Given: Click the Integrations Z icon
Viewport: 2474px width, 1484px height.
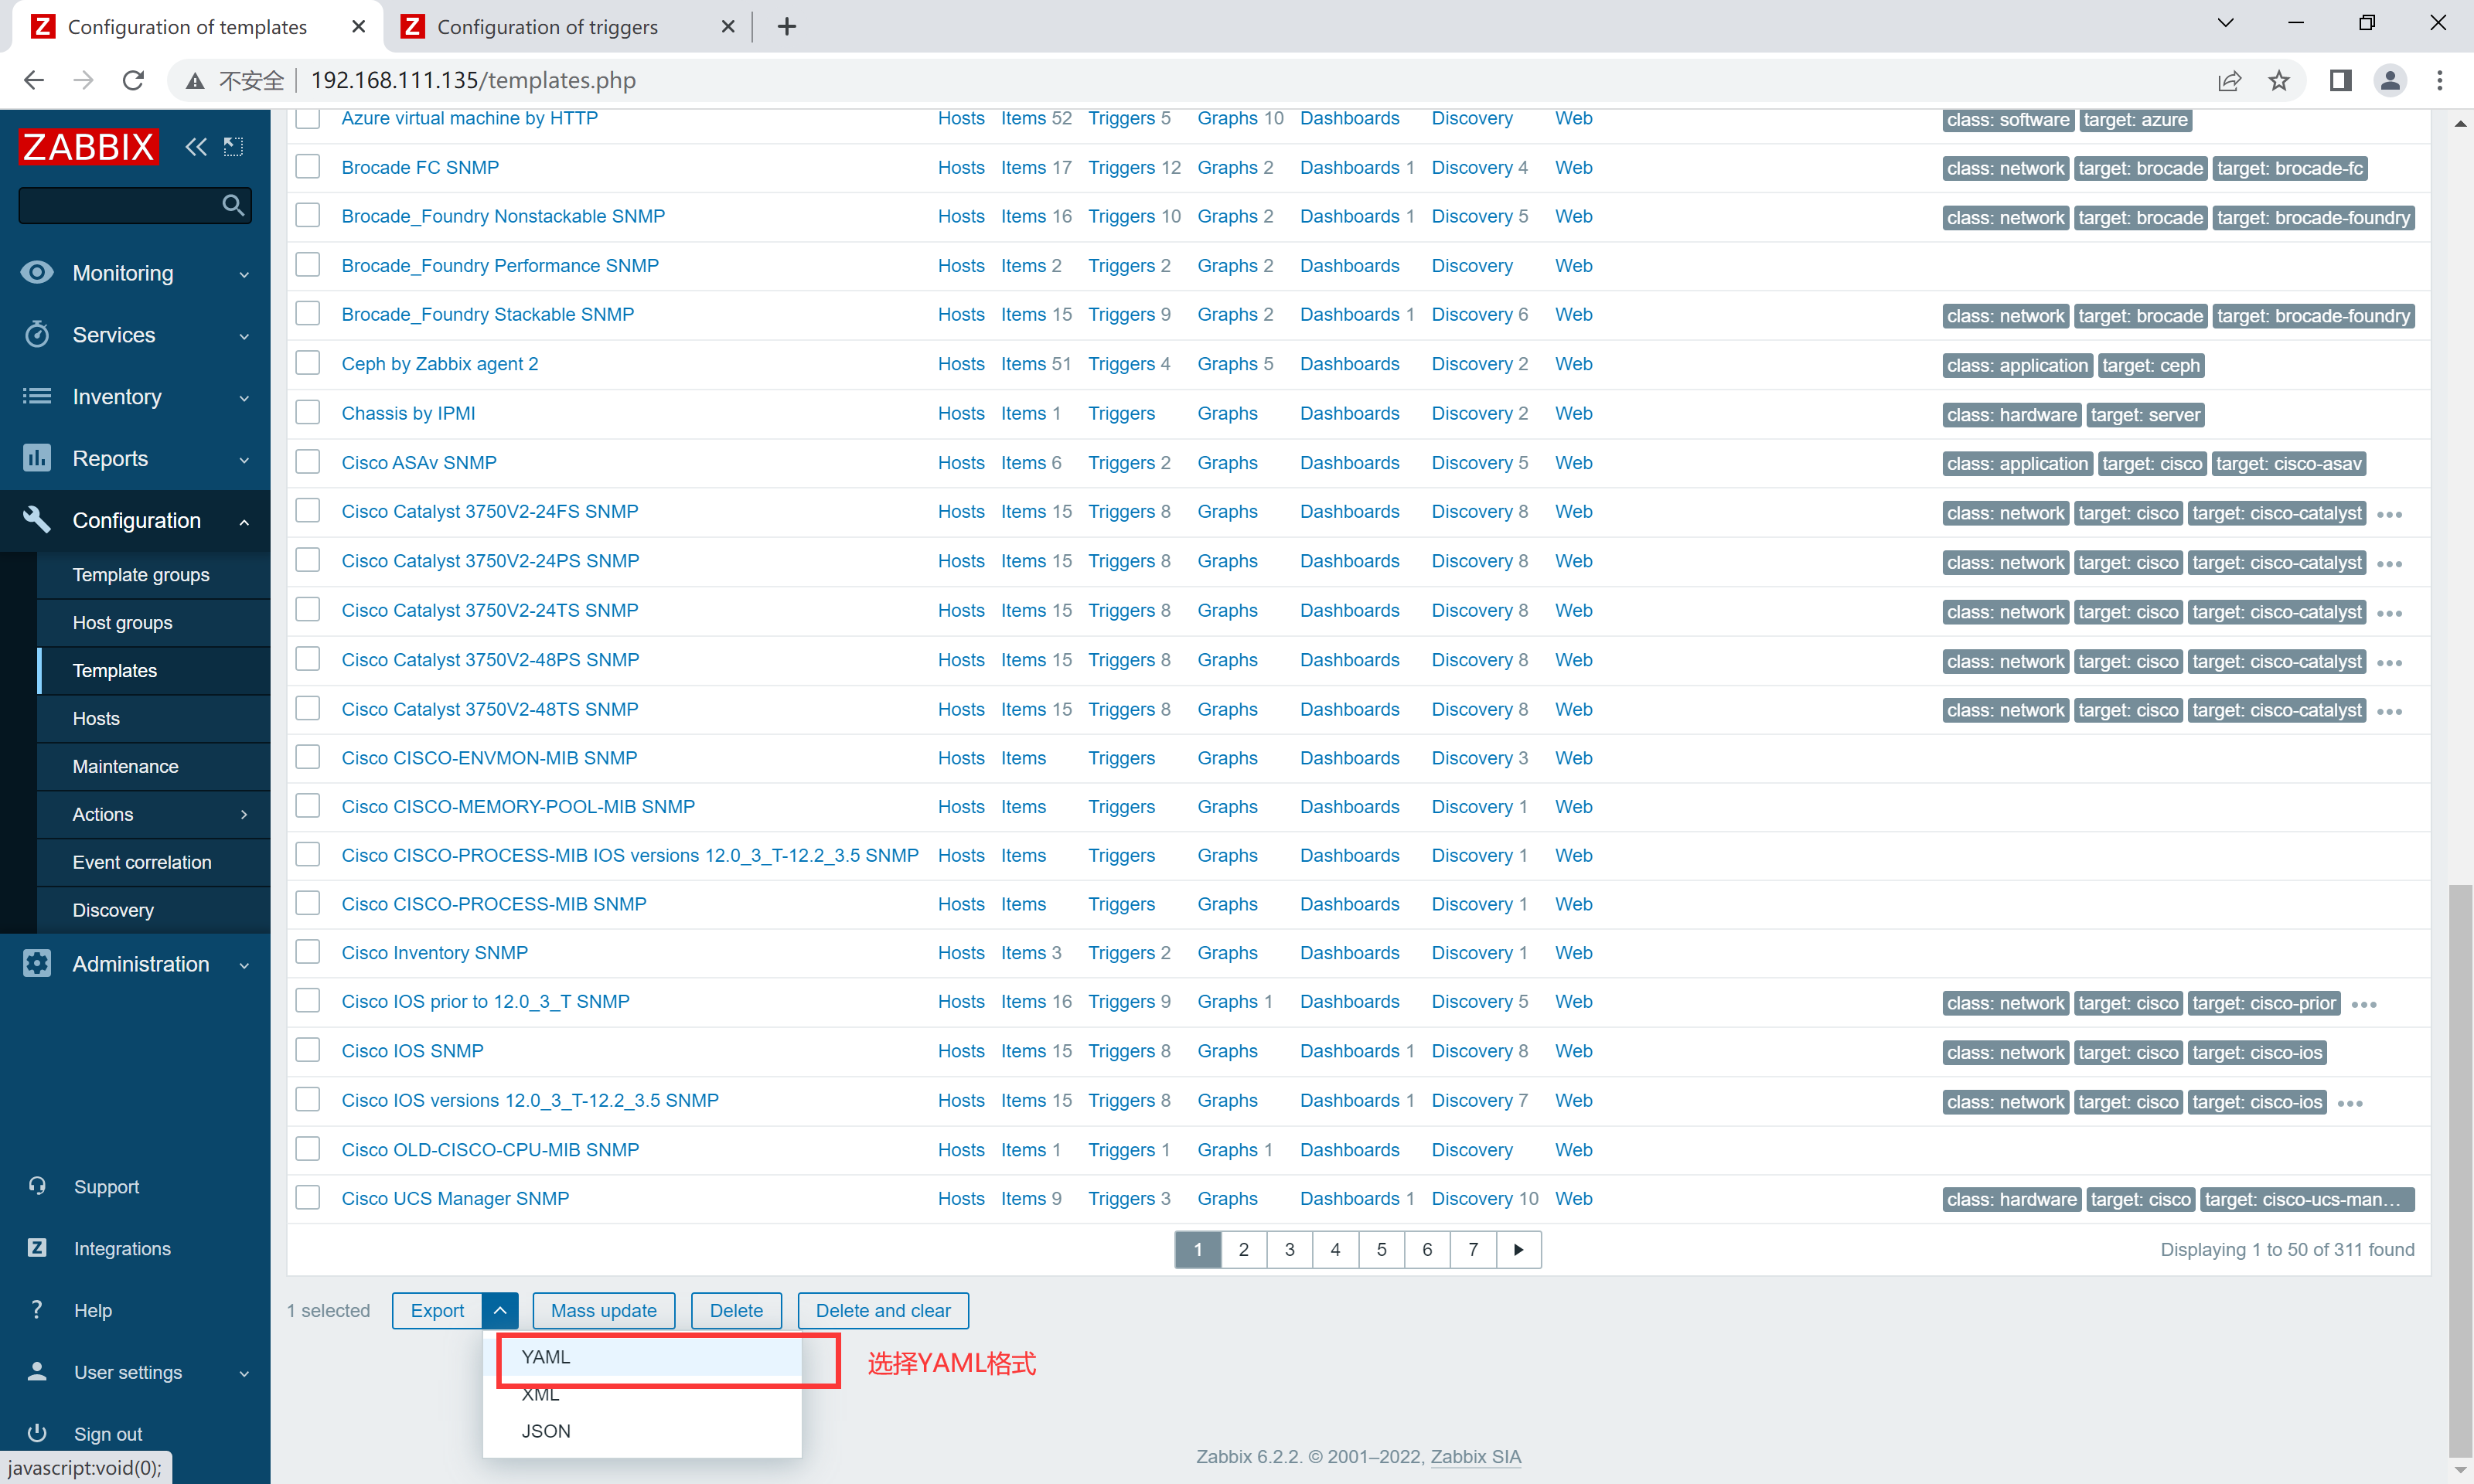Looking at the screenshot, I should coord(37,1248).
